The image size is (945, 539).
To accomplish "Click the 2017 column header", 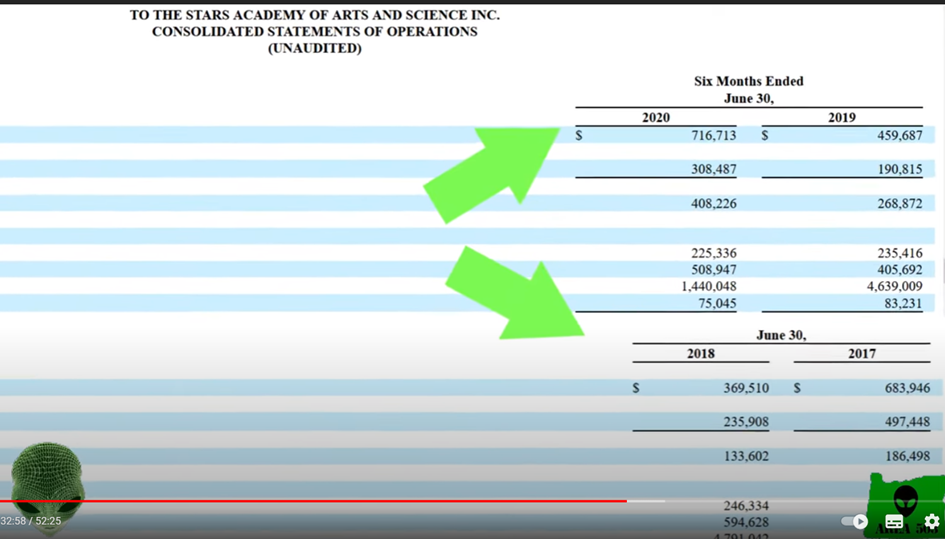I will pyautogui.click(x=862, y=354).
